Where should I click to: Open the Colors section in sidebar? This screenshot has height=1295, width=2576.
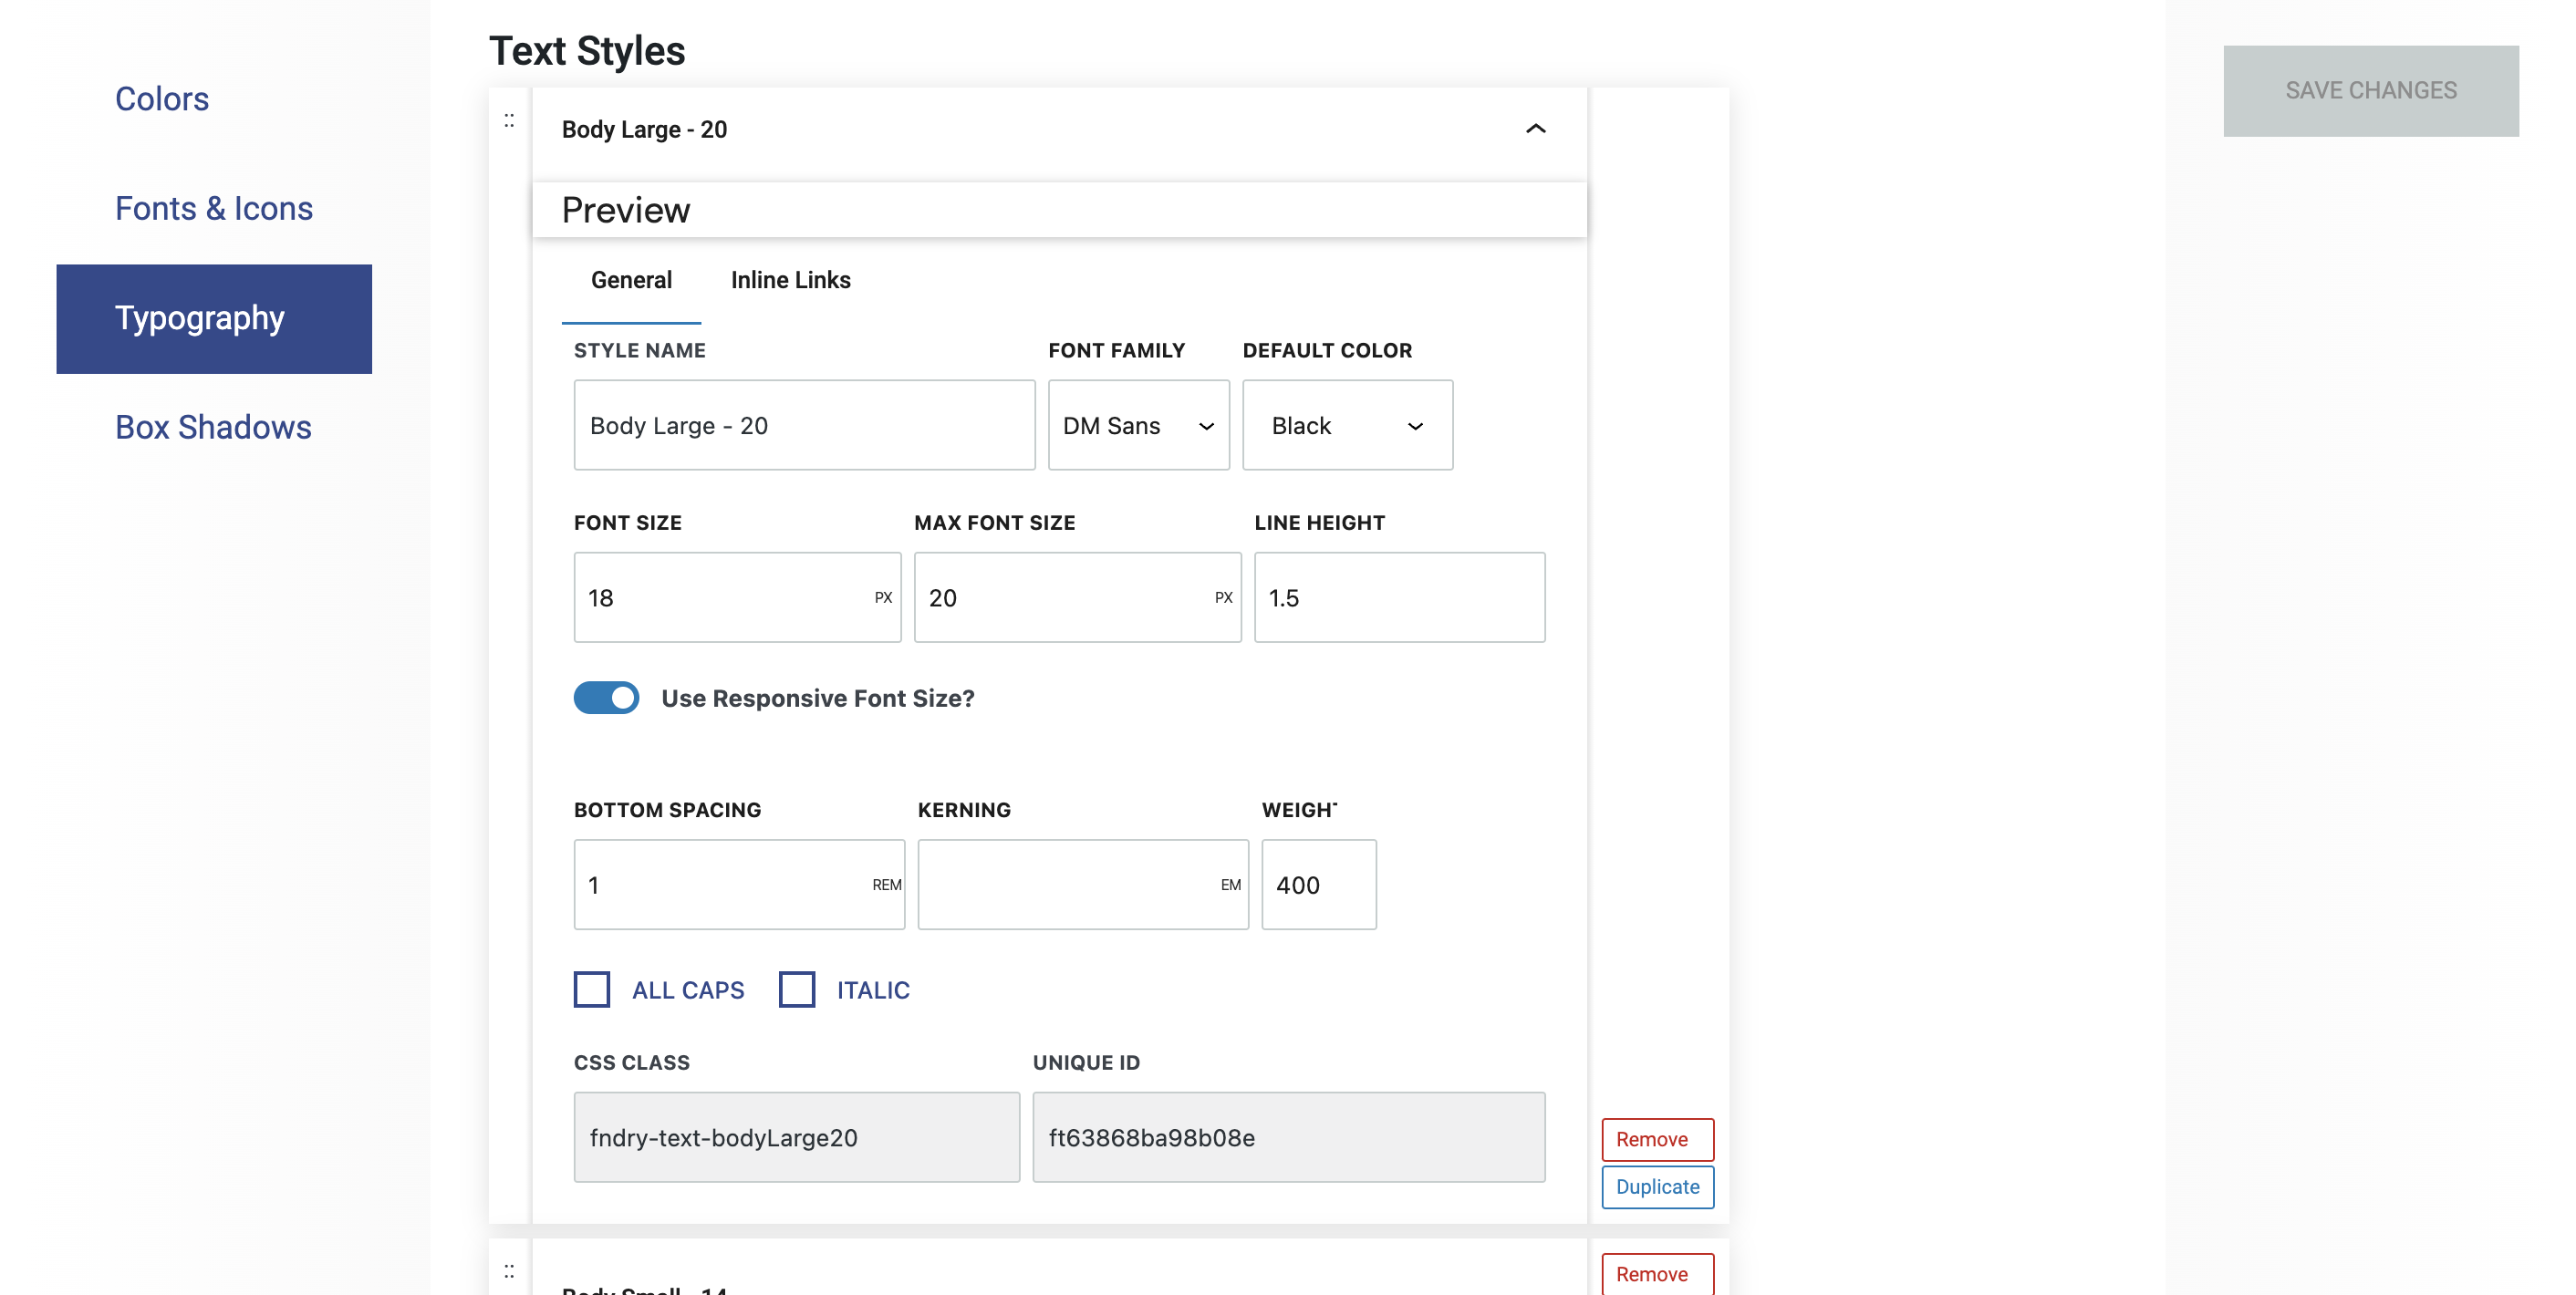coord(162,99)
